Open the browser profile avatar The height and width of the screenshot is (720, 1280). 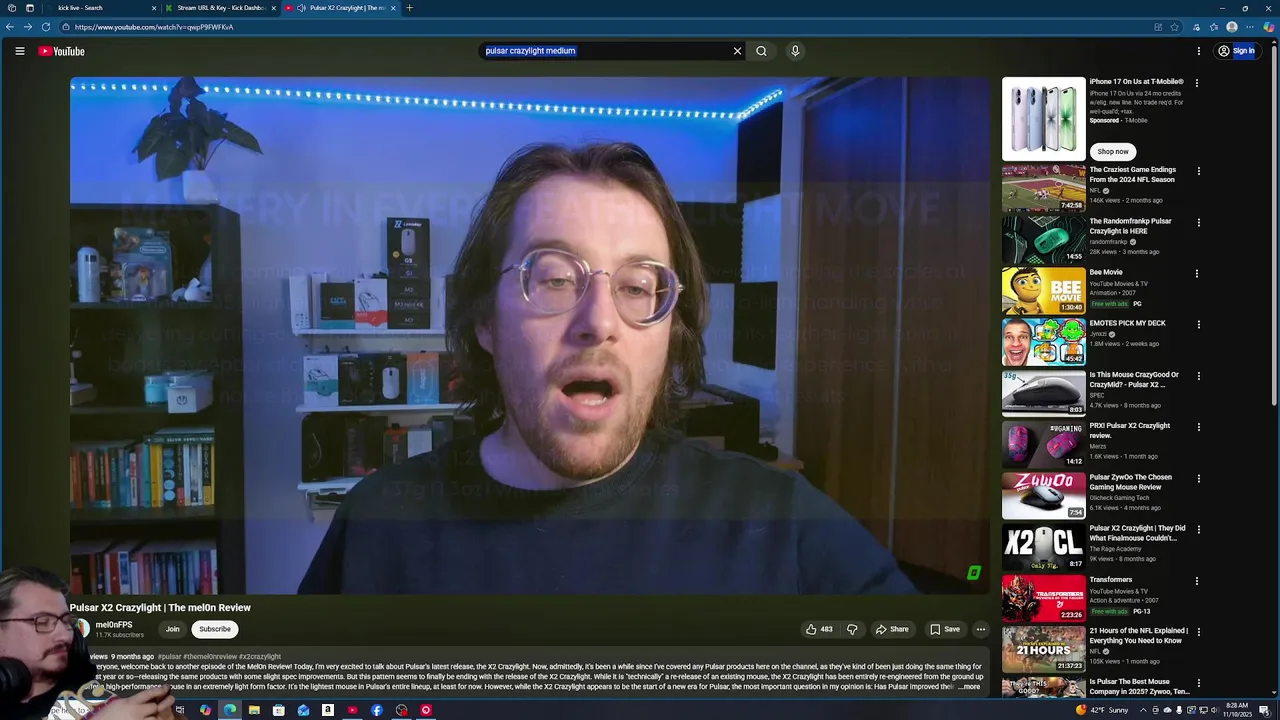(1232, 27)
